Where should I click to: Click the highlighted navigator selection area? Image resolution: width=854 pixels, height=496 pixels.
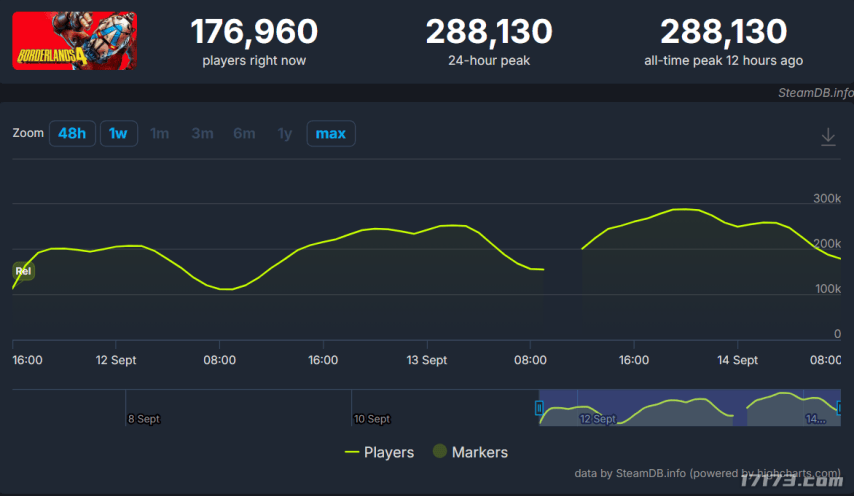(690, 407)
